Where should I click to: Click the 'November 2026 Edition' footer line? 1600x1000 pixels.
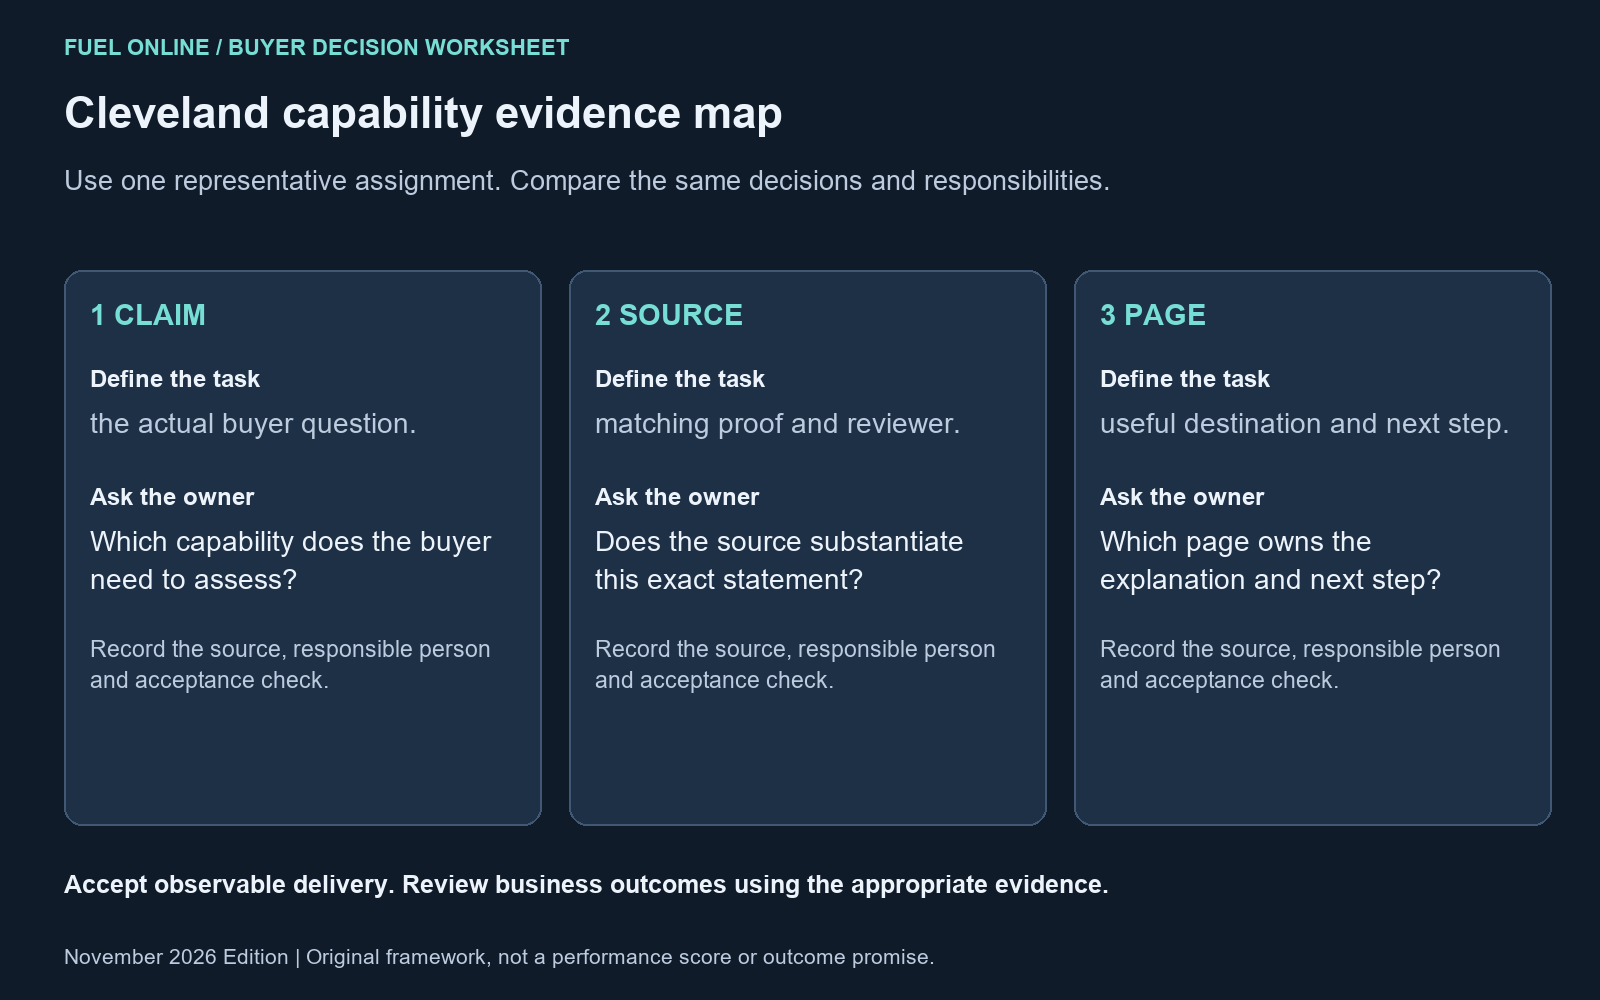(x=499, y=958)
